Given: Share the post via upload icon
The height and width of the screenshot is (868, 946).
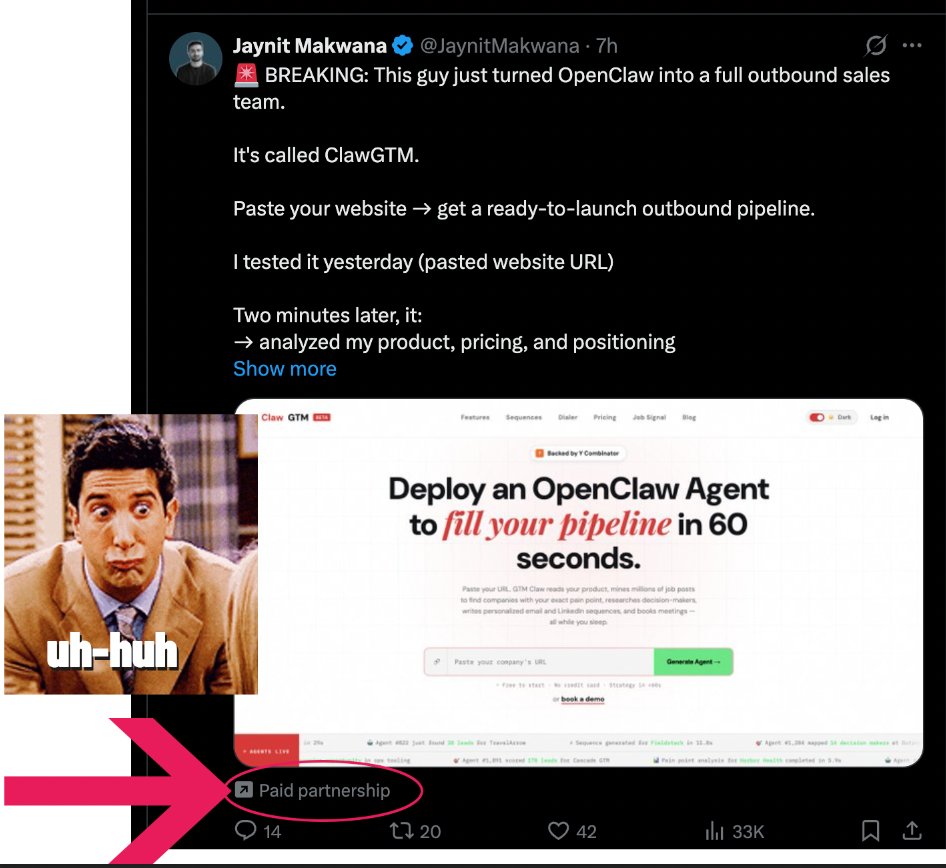Looking at the screenshot, I should (x=912, y=831).
